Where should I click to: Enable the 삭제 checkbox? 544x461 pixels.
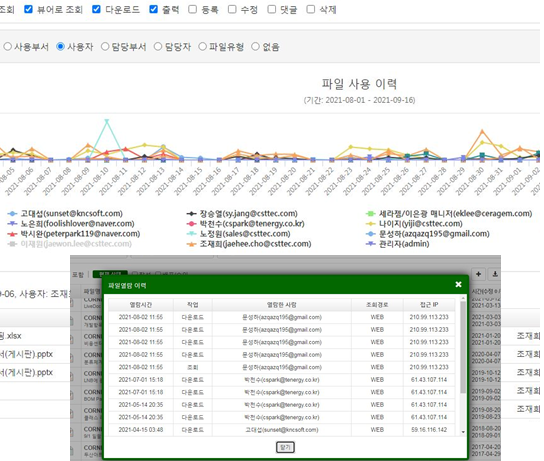[x=311, y=9]
